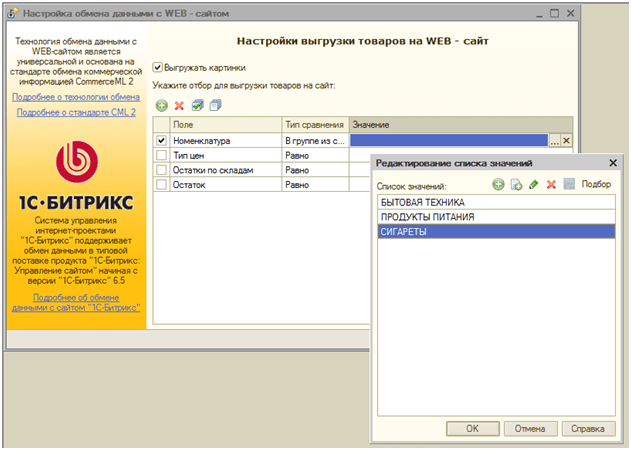The image size is (631, 450).
Task: Click the Остаток field cell
Action: (225, 185)
